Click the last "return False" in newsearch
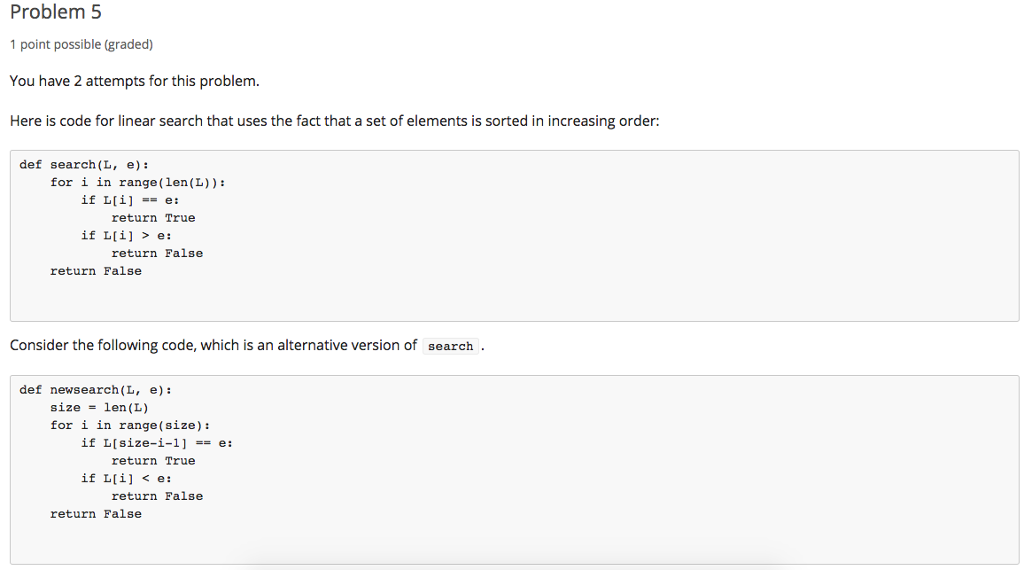 coord(96,514)
